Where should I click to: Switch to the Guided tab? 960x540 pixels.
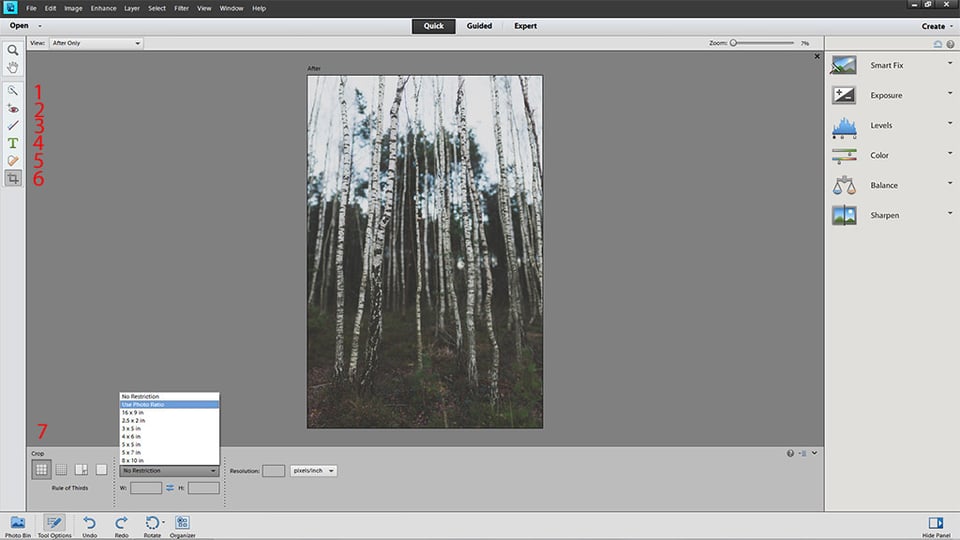point(479,26)
